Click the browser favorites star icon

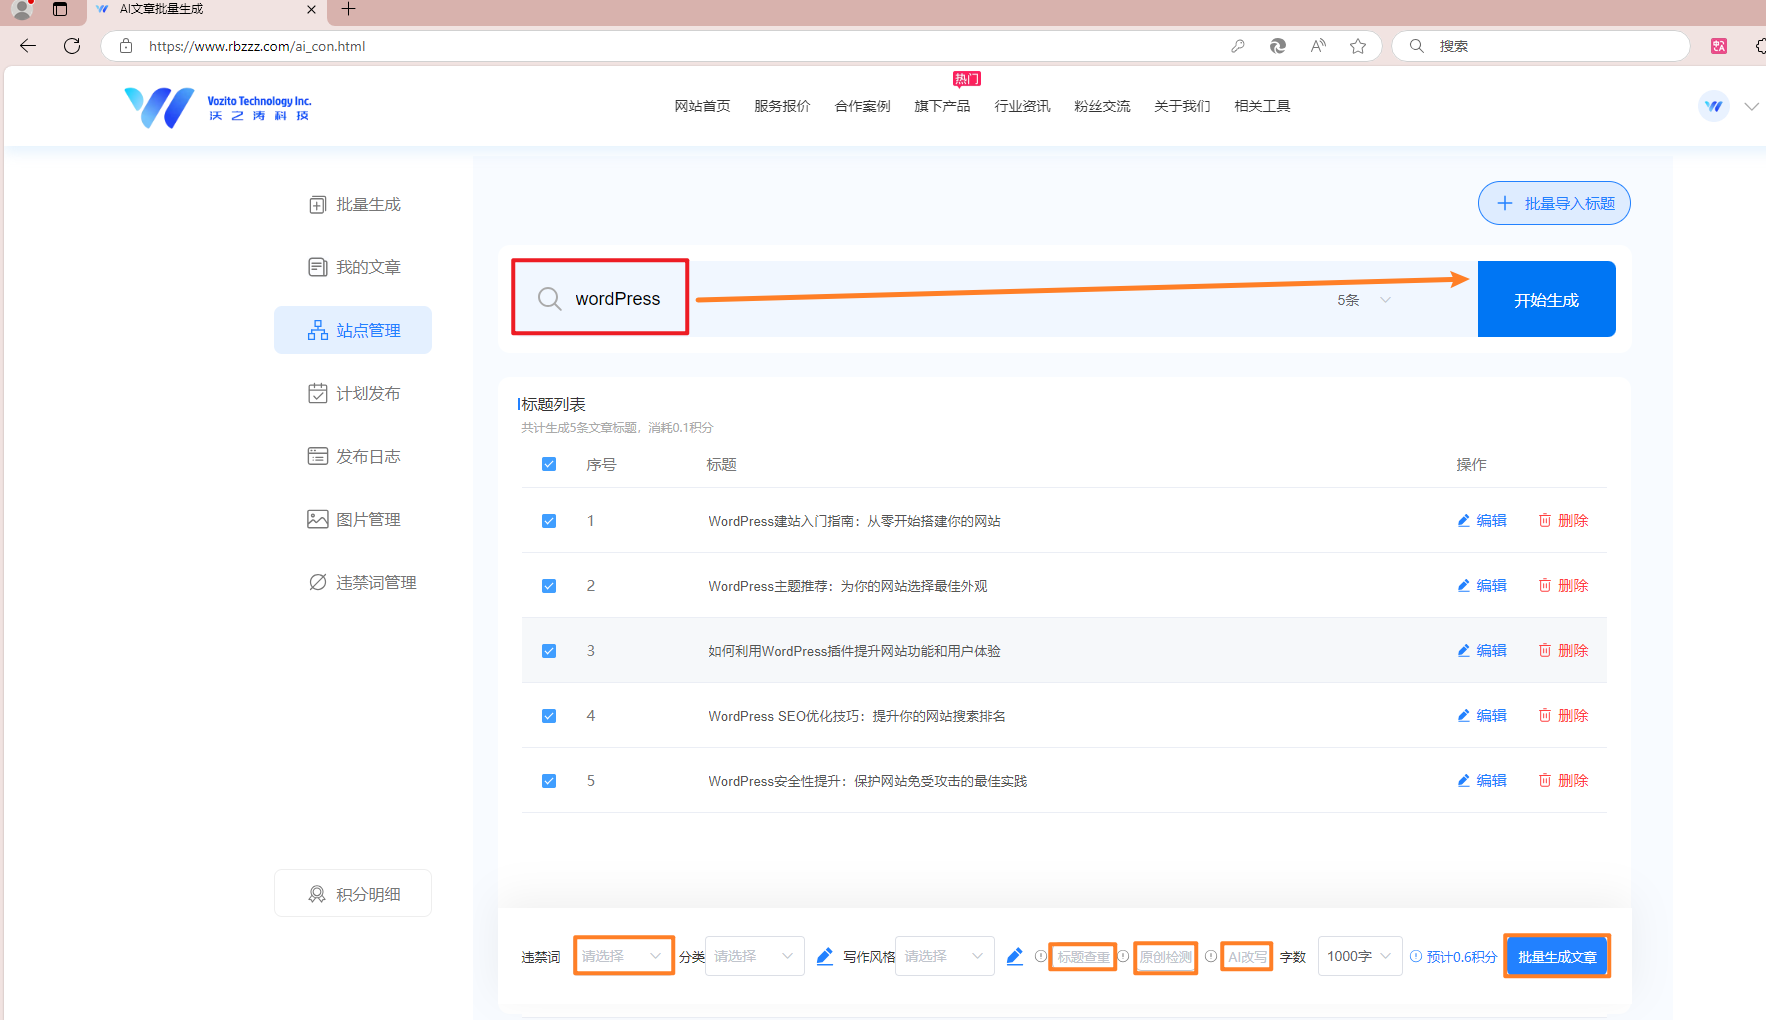[1358, 46]
